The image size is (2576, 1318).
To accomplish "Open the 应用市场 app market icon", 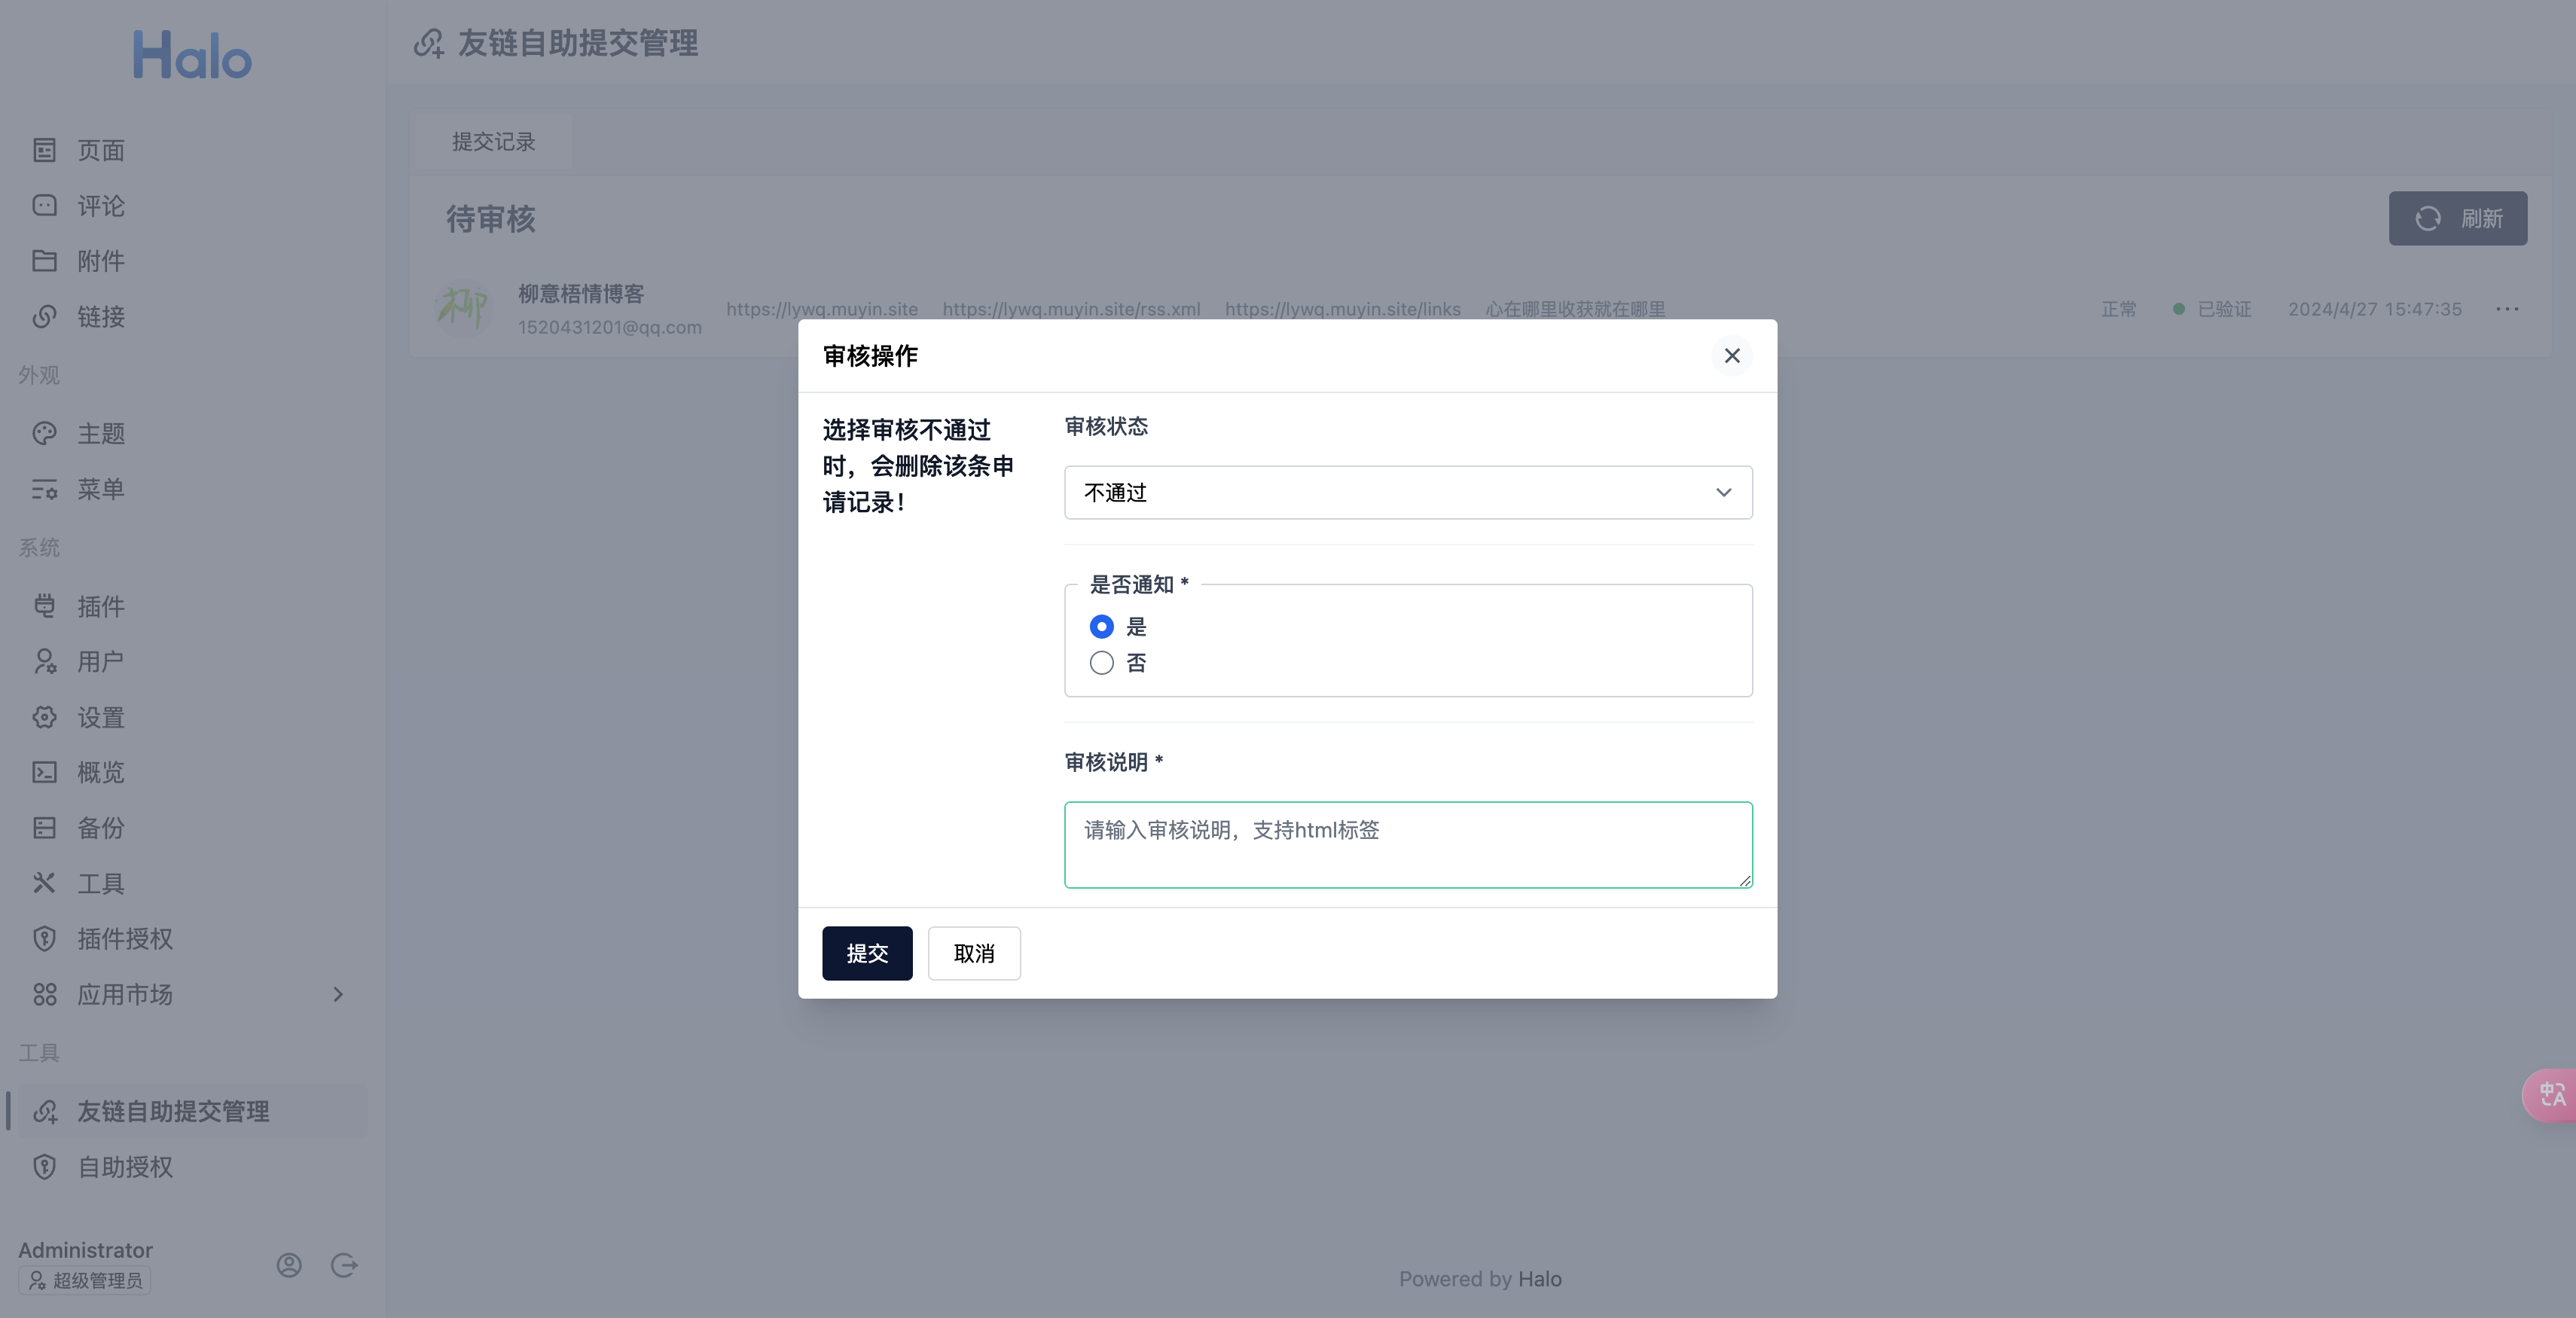I will [x=44, y=994].
